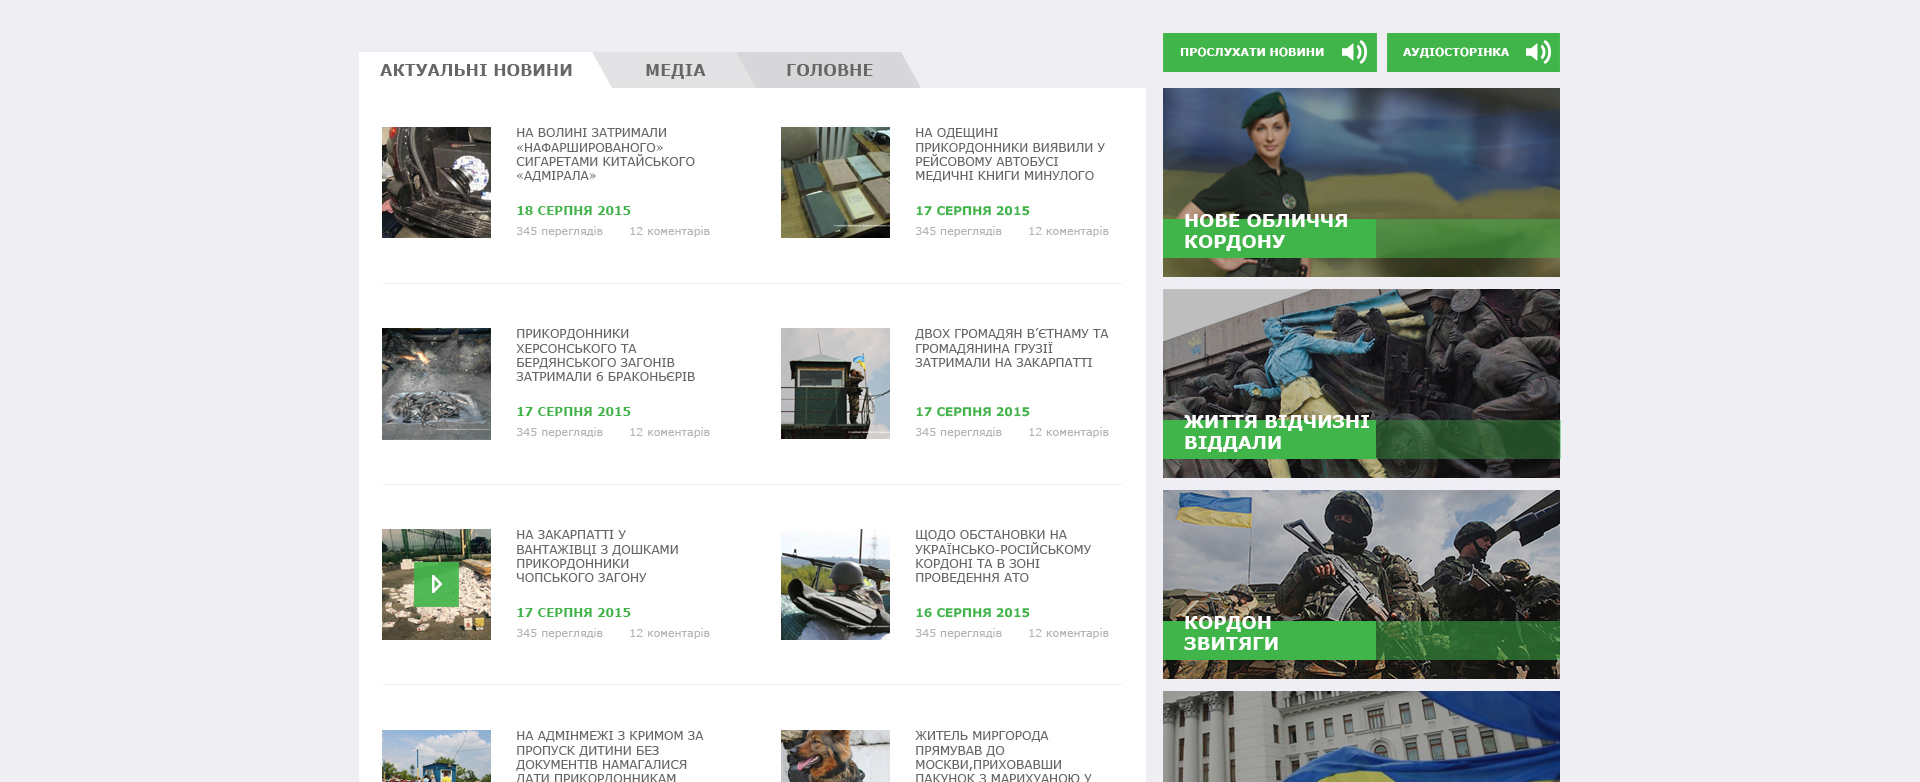Click 345 переглядів under Чопського загону article
This screenshot has width=1920, height=782.
coord(559,633)
